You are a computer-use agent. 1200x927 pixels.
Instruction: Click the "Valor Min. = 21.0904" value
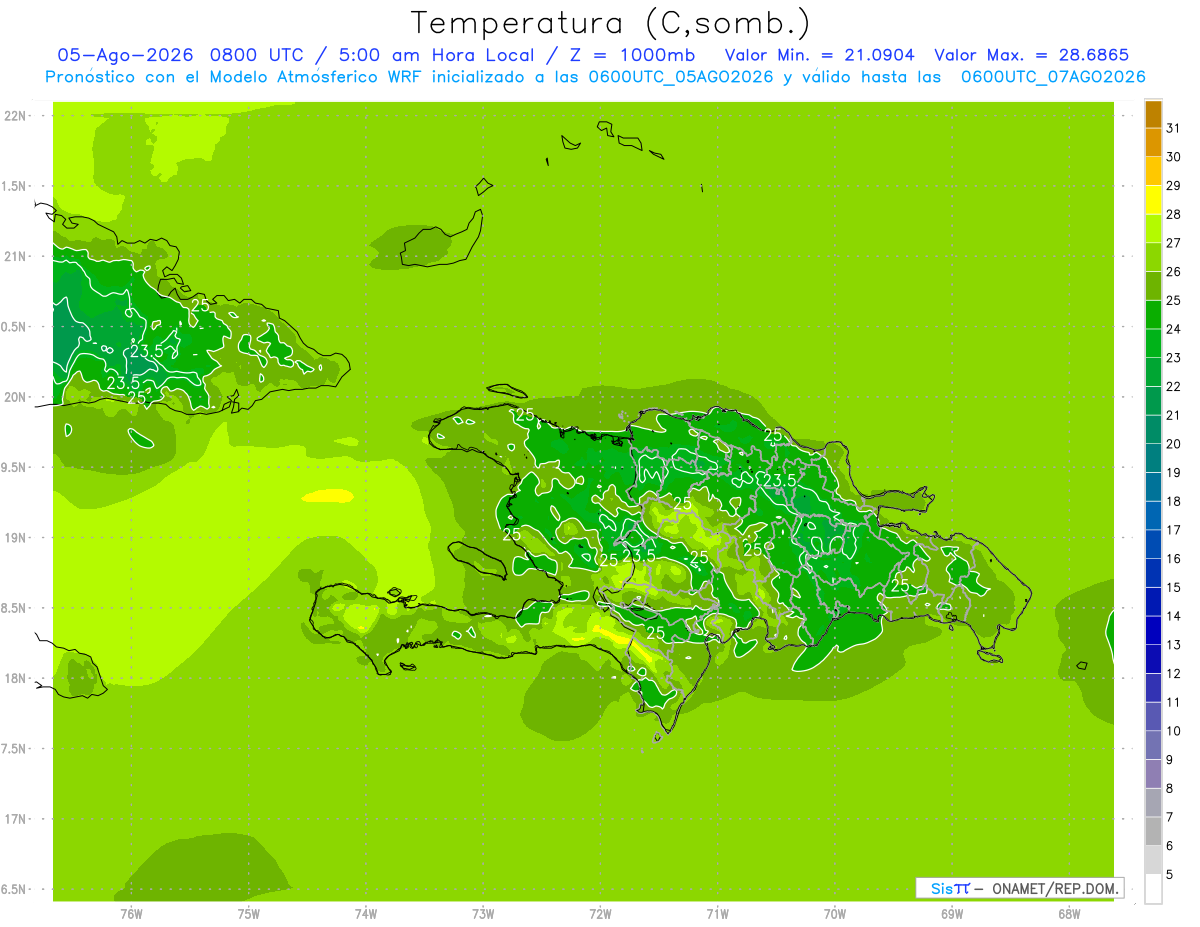(819, 55)
